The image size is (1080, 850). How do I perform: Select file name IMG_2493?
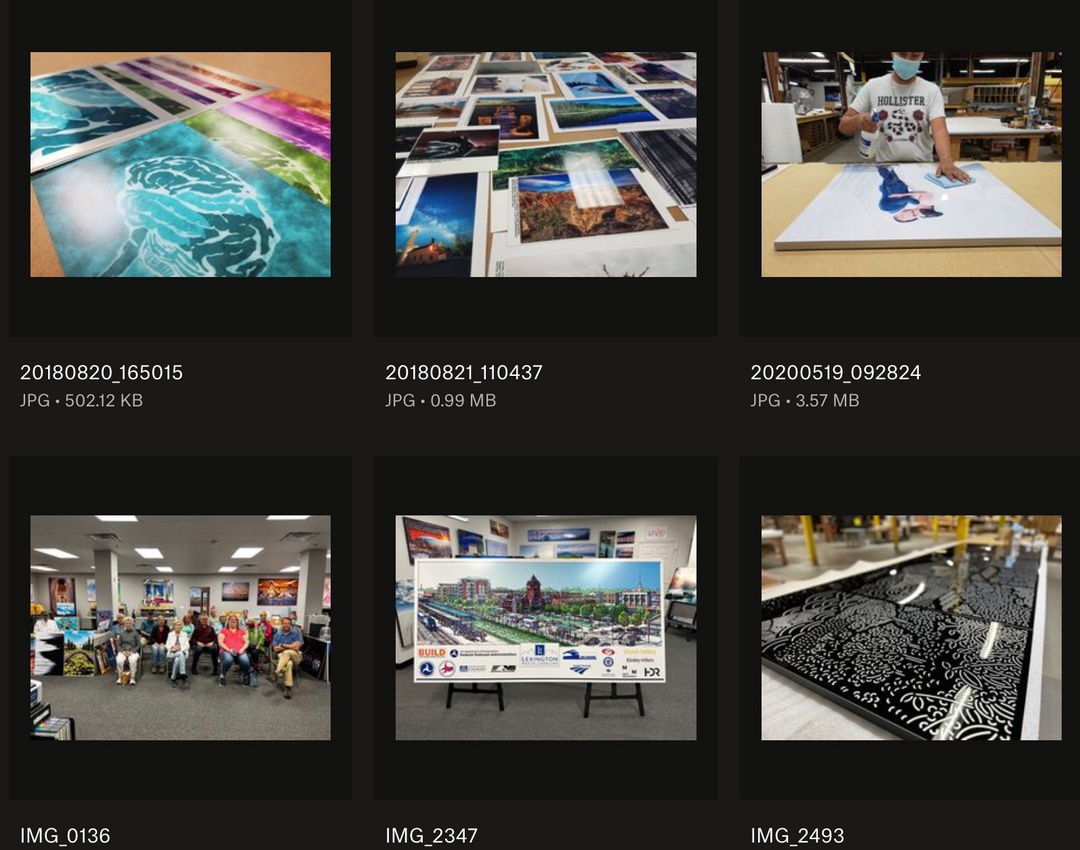(797, 836)
